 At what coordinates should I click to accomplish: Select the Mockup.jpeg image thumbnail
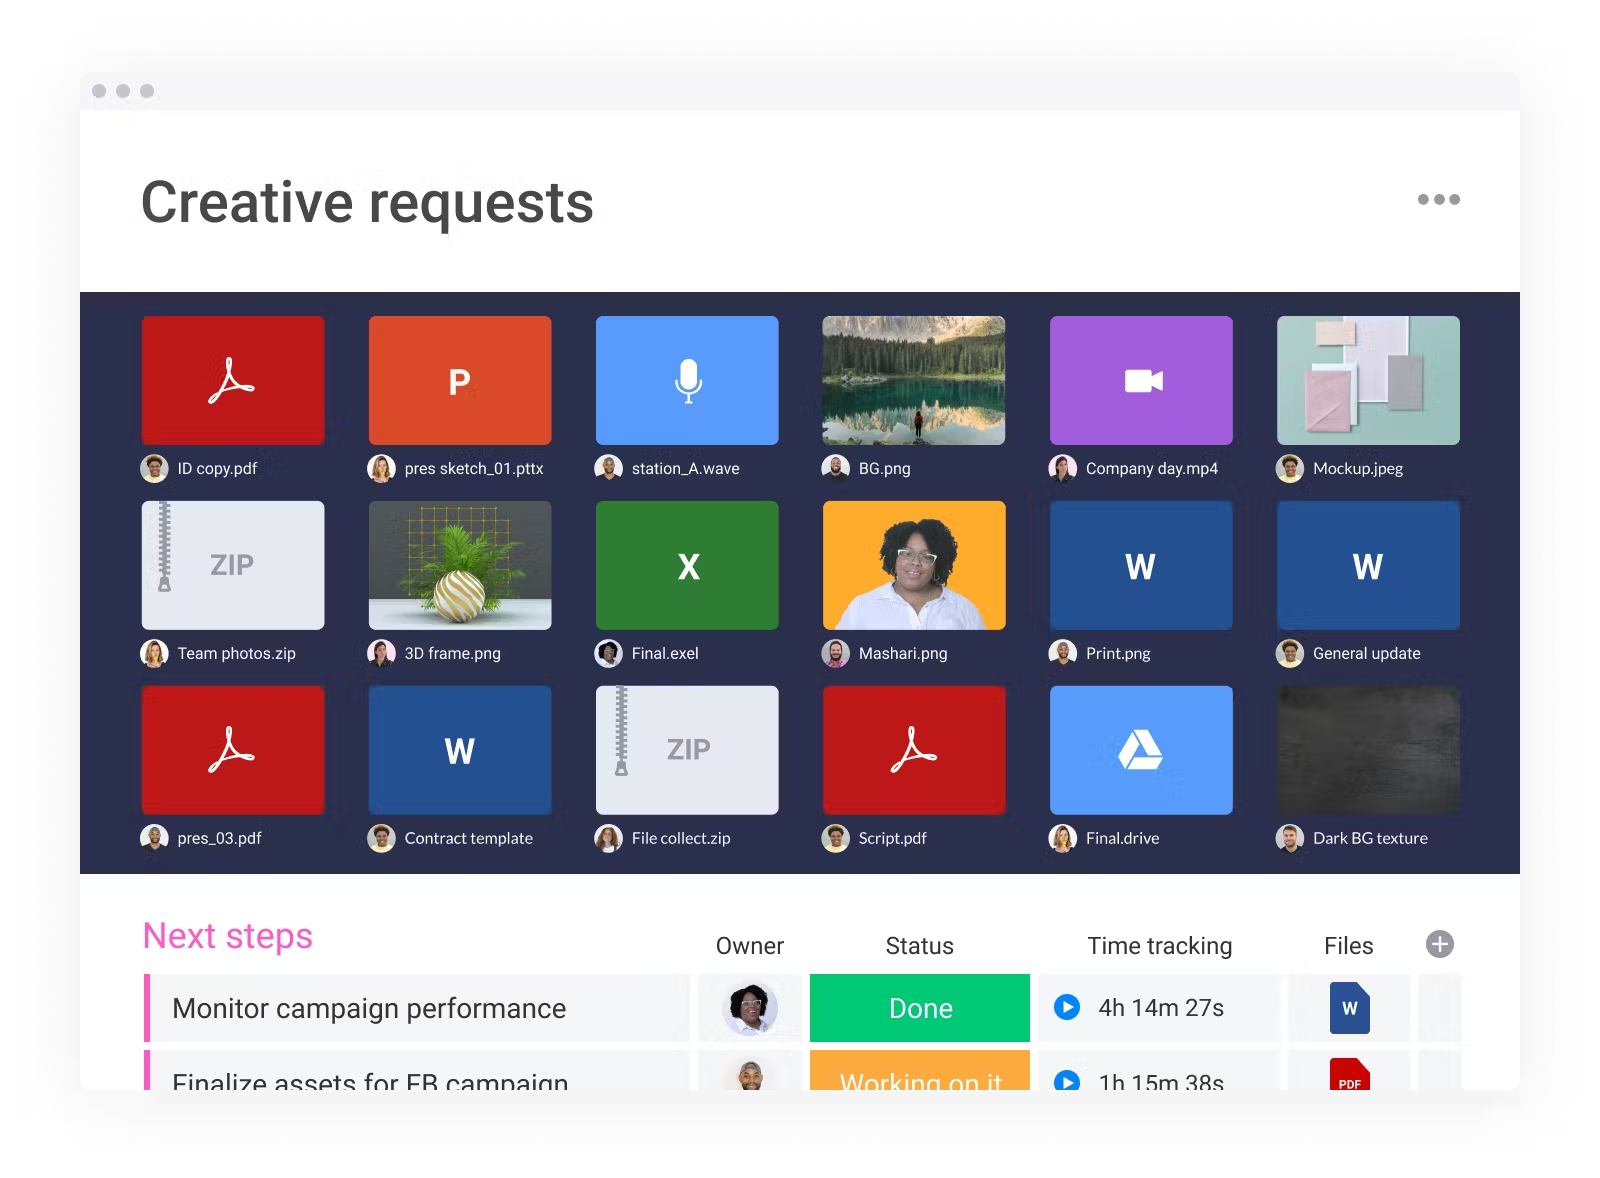coord(1368,381)
